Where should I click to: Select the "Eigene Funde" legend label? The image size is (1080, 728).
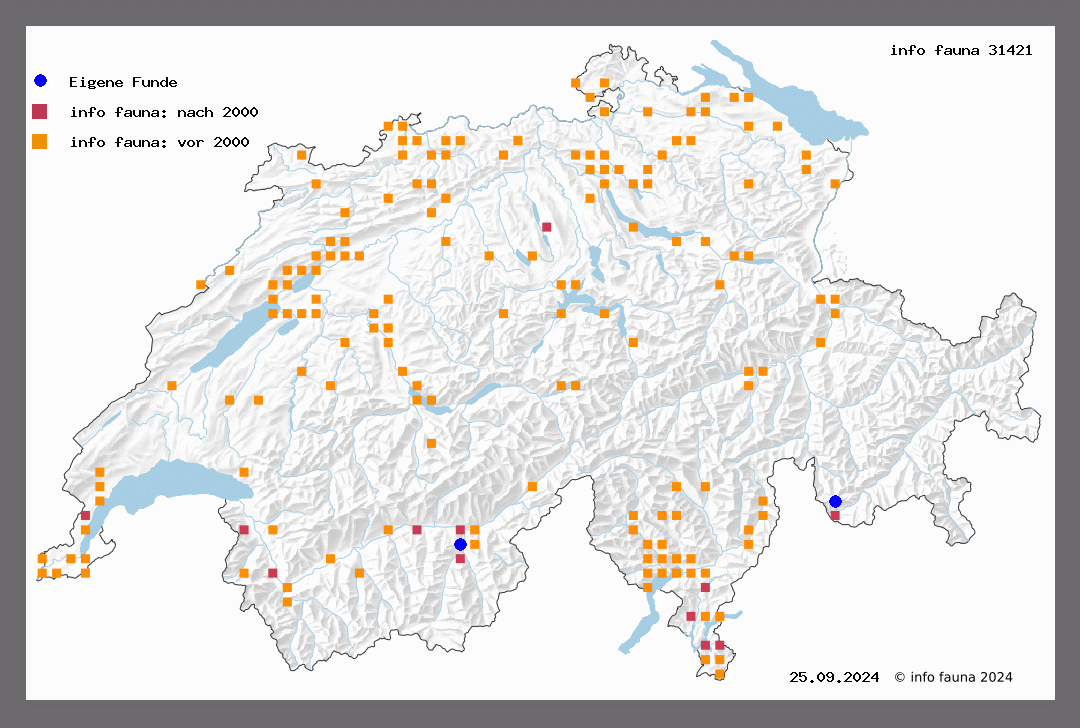click(x=123, y=82)
